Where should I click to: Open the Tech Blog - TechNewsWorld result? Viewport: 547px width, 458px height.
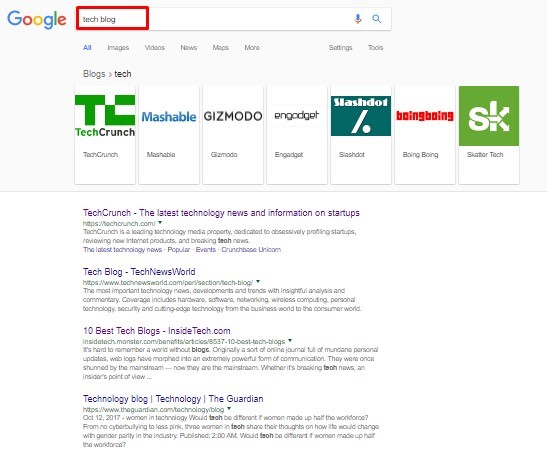tap(139, 272)
